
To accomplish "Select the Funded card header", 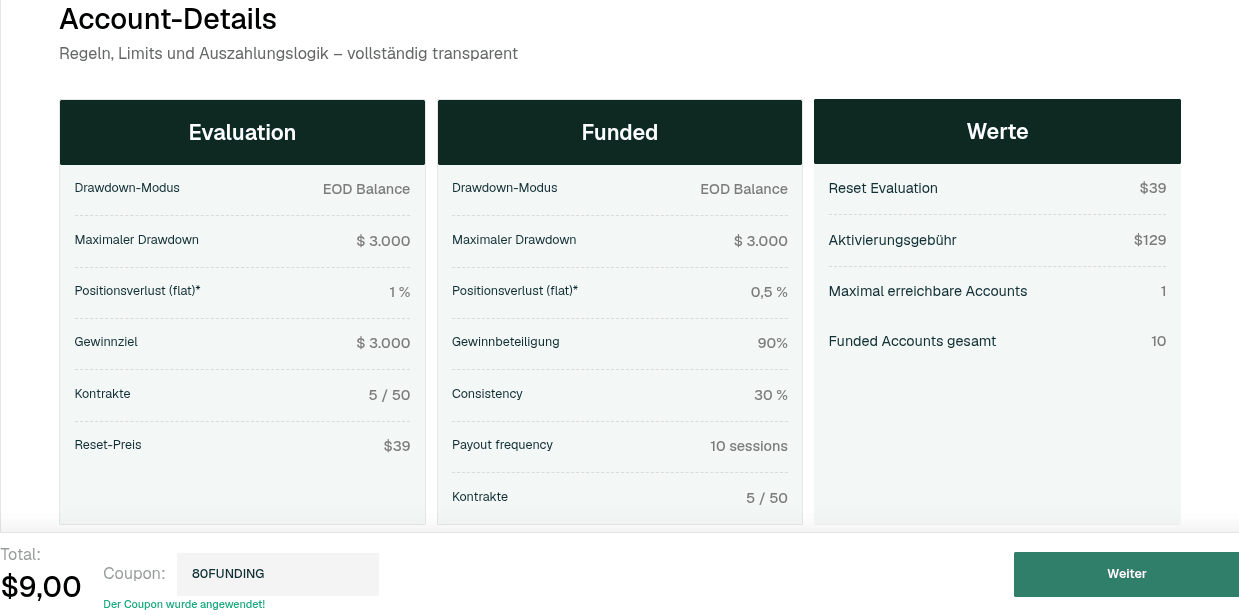I will [620, 132].
